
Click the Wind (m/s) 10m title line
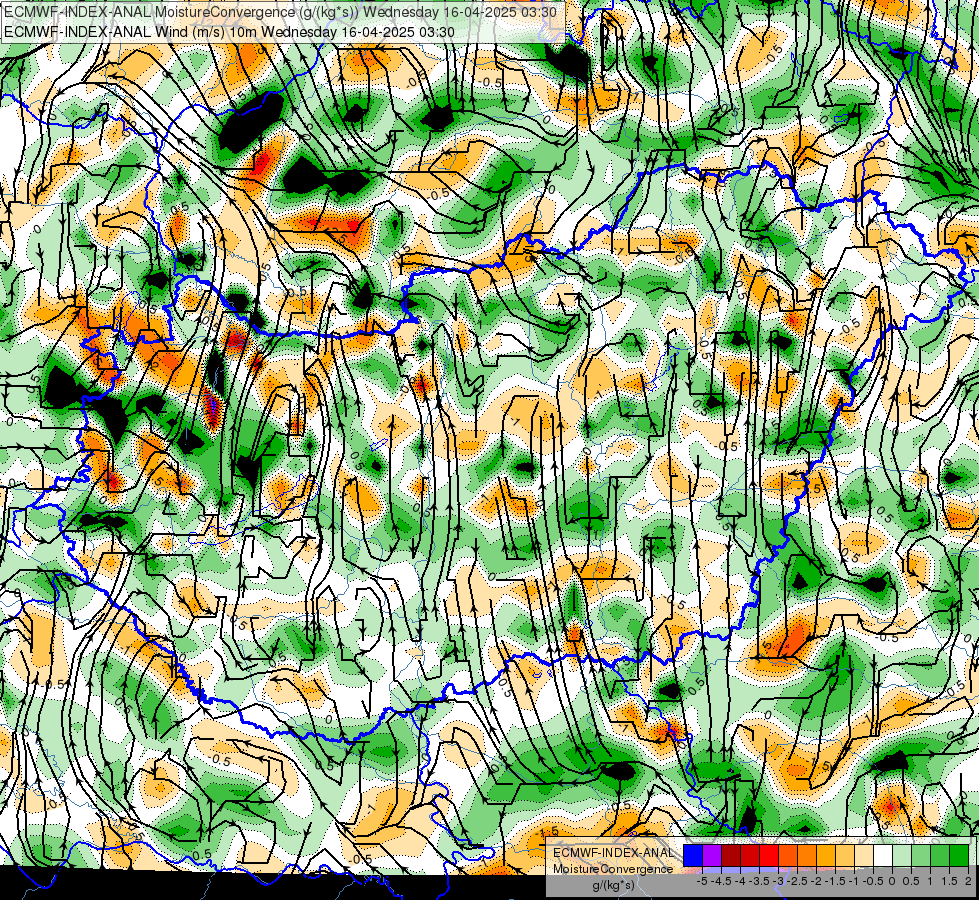click(229, 32)
